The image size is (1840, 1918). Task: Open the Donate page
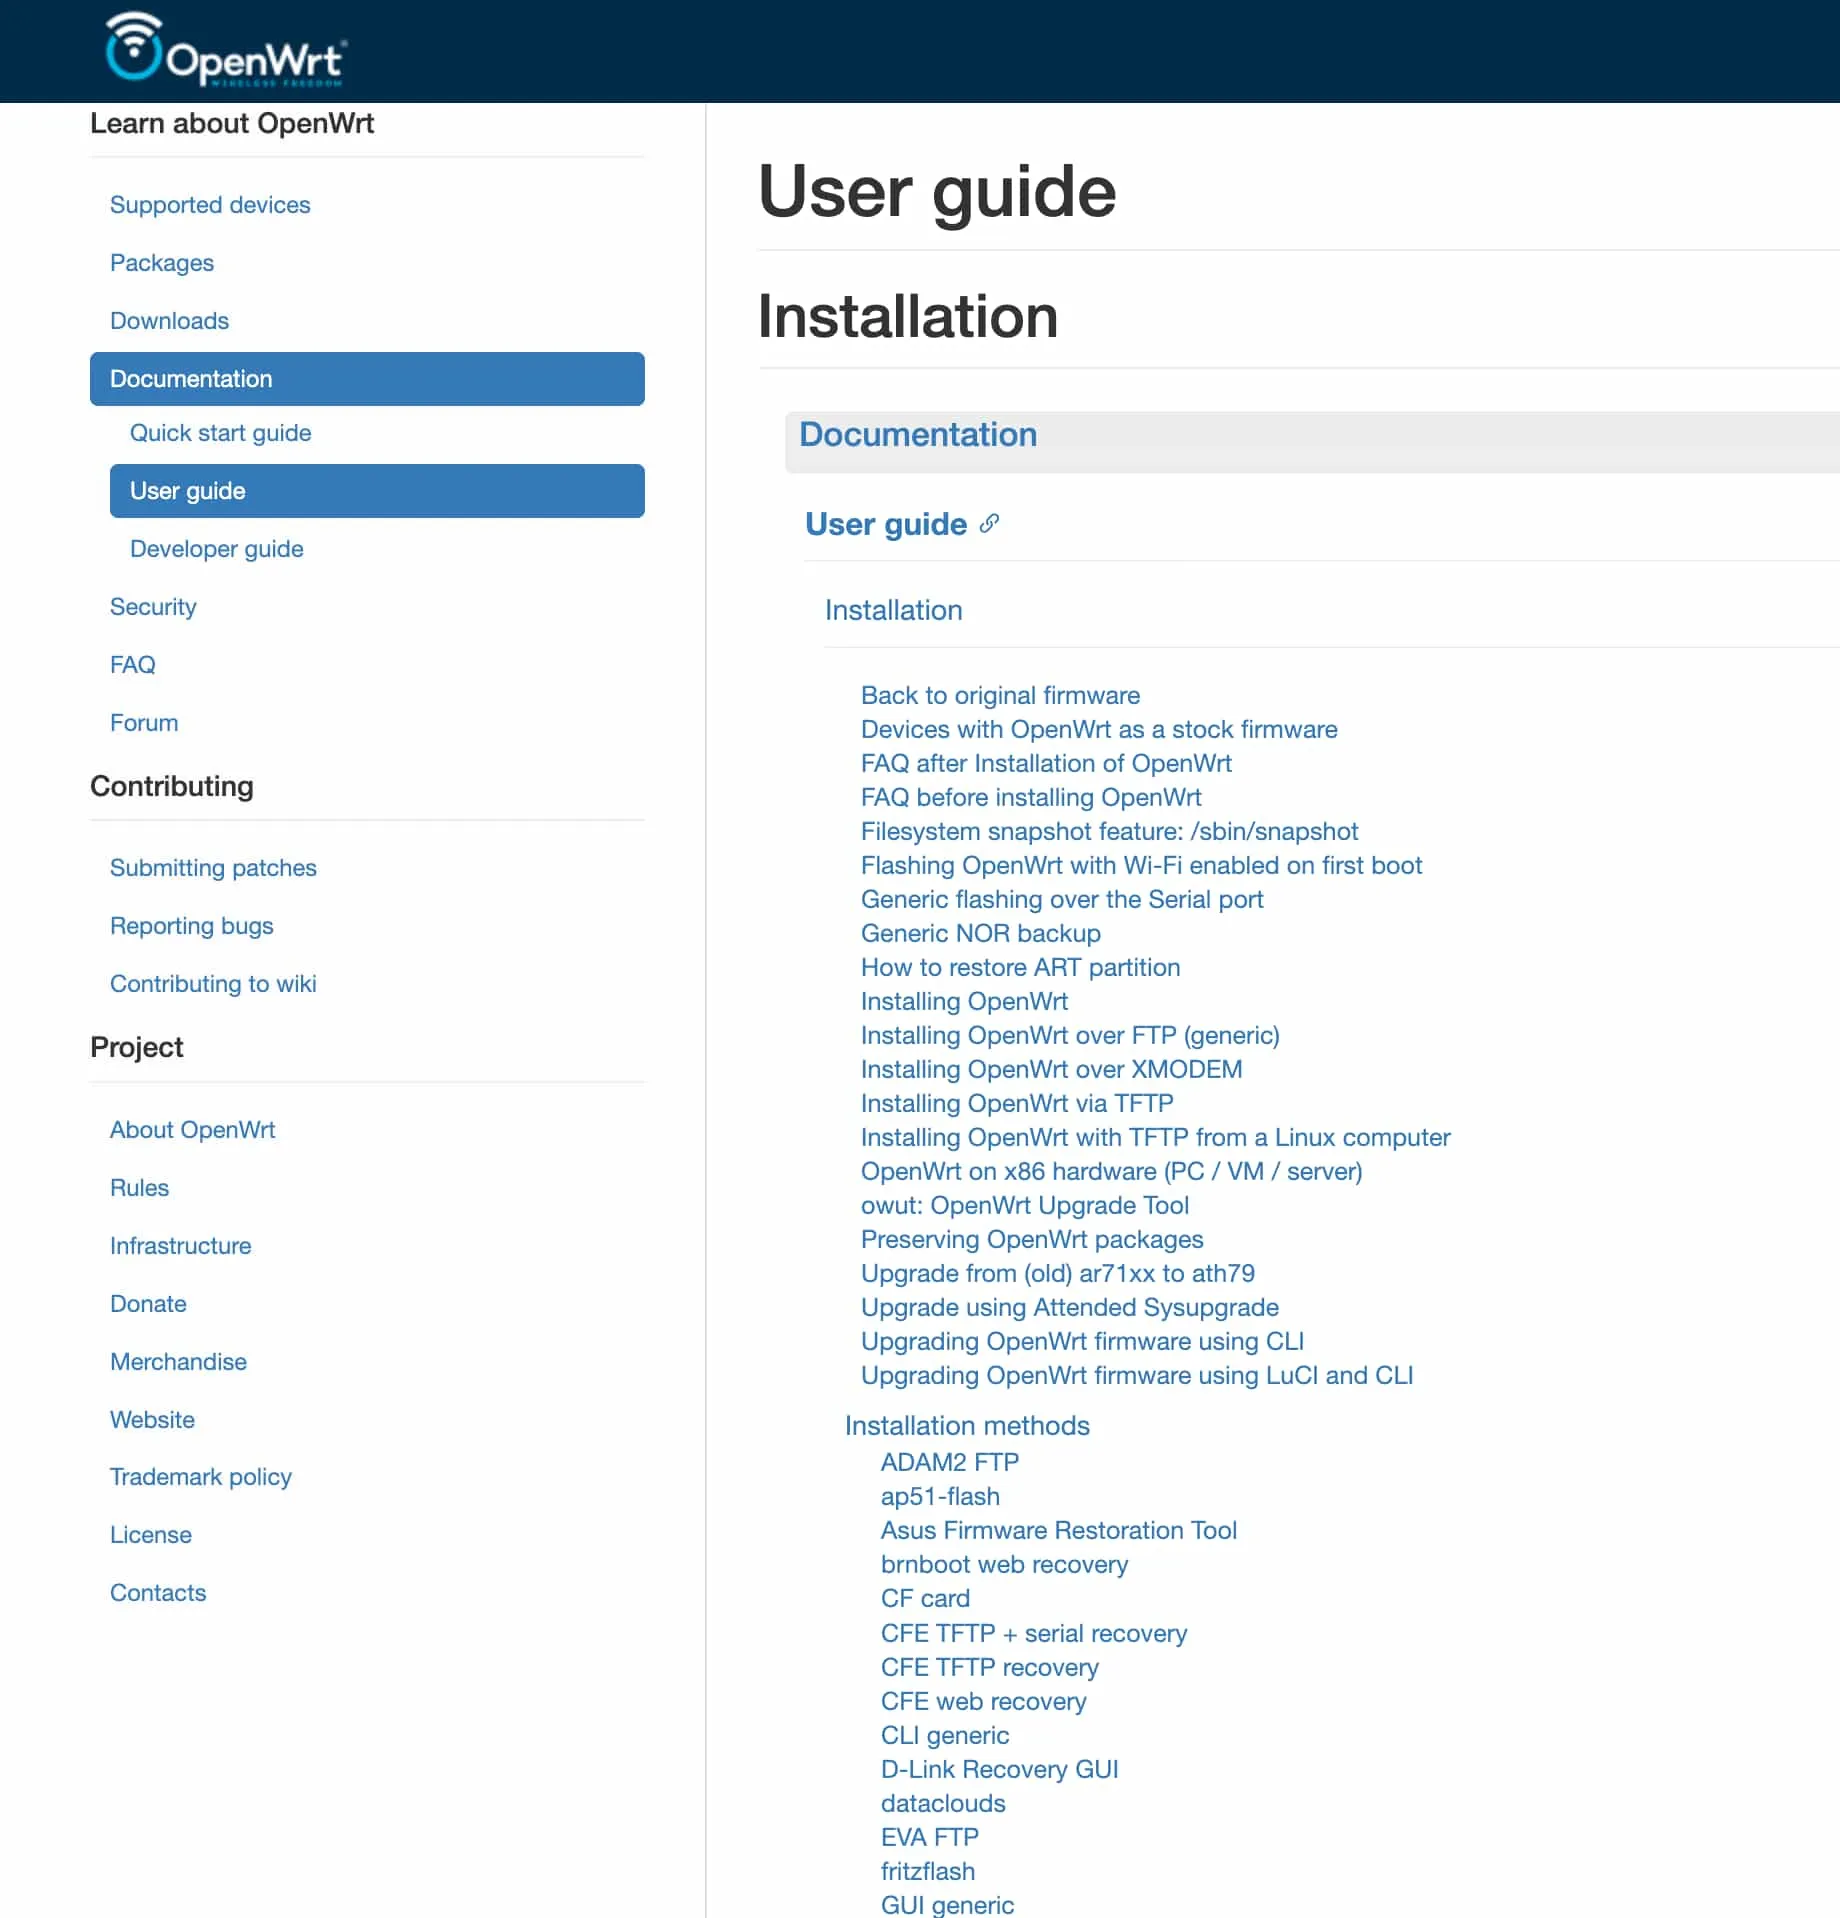[x=148, y=1303]
